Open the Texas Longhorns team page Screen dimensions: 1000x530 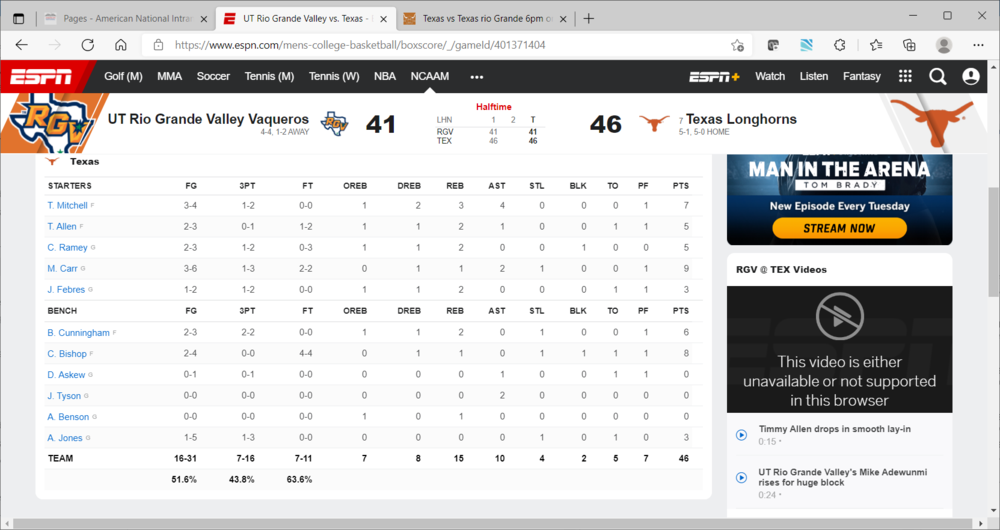click(741, 119)
